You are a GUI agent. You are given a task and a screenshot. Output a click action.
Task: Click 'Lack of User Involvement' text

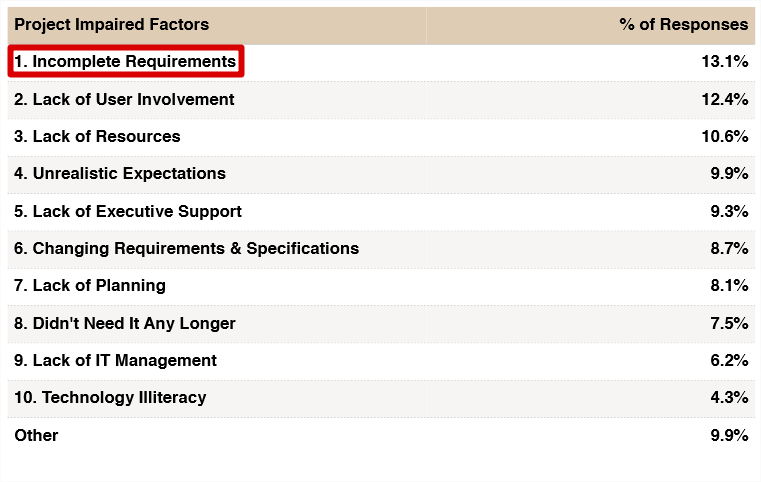point(124,99)
